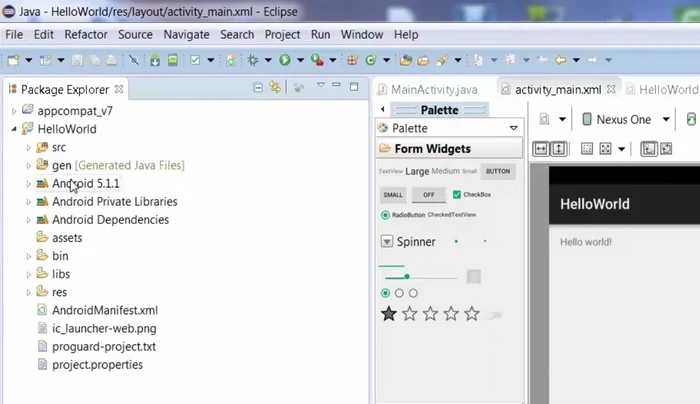Click the Run with external tools icon
The width and height of the screenshot is (700, 404).
pos(317,60)
